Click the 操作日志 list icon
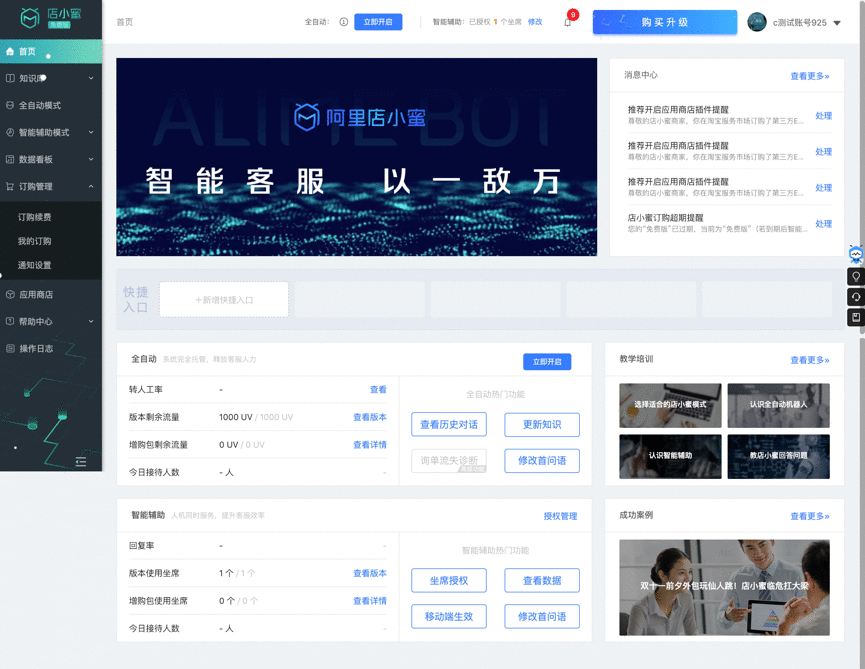Screen dimensions: 865x669 pyautogui.click(x=10, y=349)
